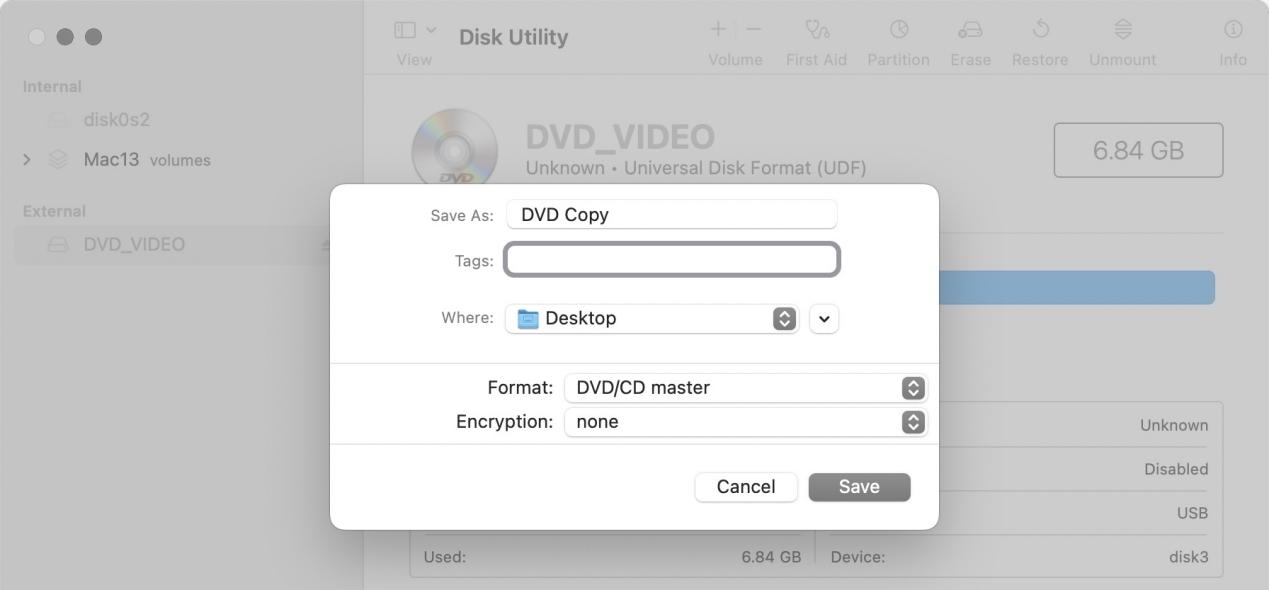Open the Format dropdown DVD/CD master
Viewport: 1269px width, 591px height.
[746, 388]
